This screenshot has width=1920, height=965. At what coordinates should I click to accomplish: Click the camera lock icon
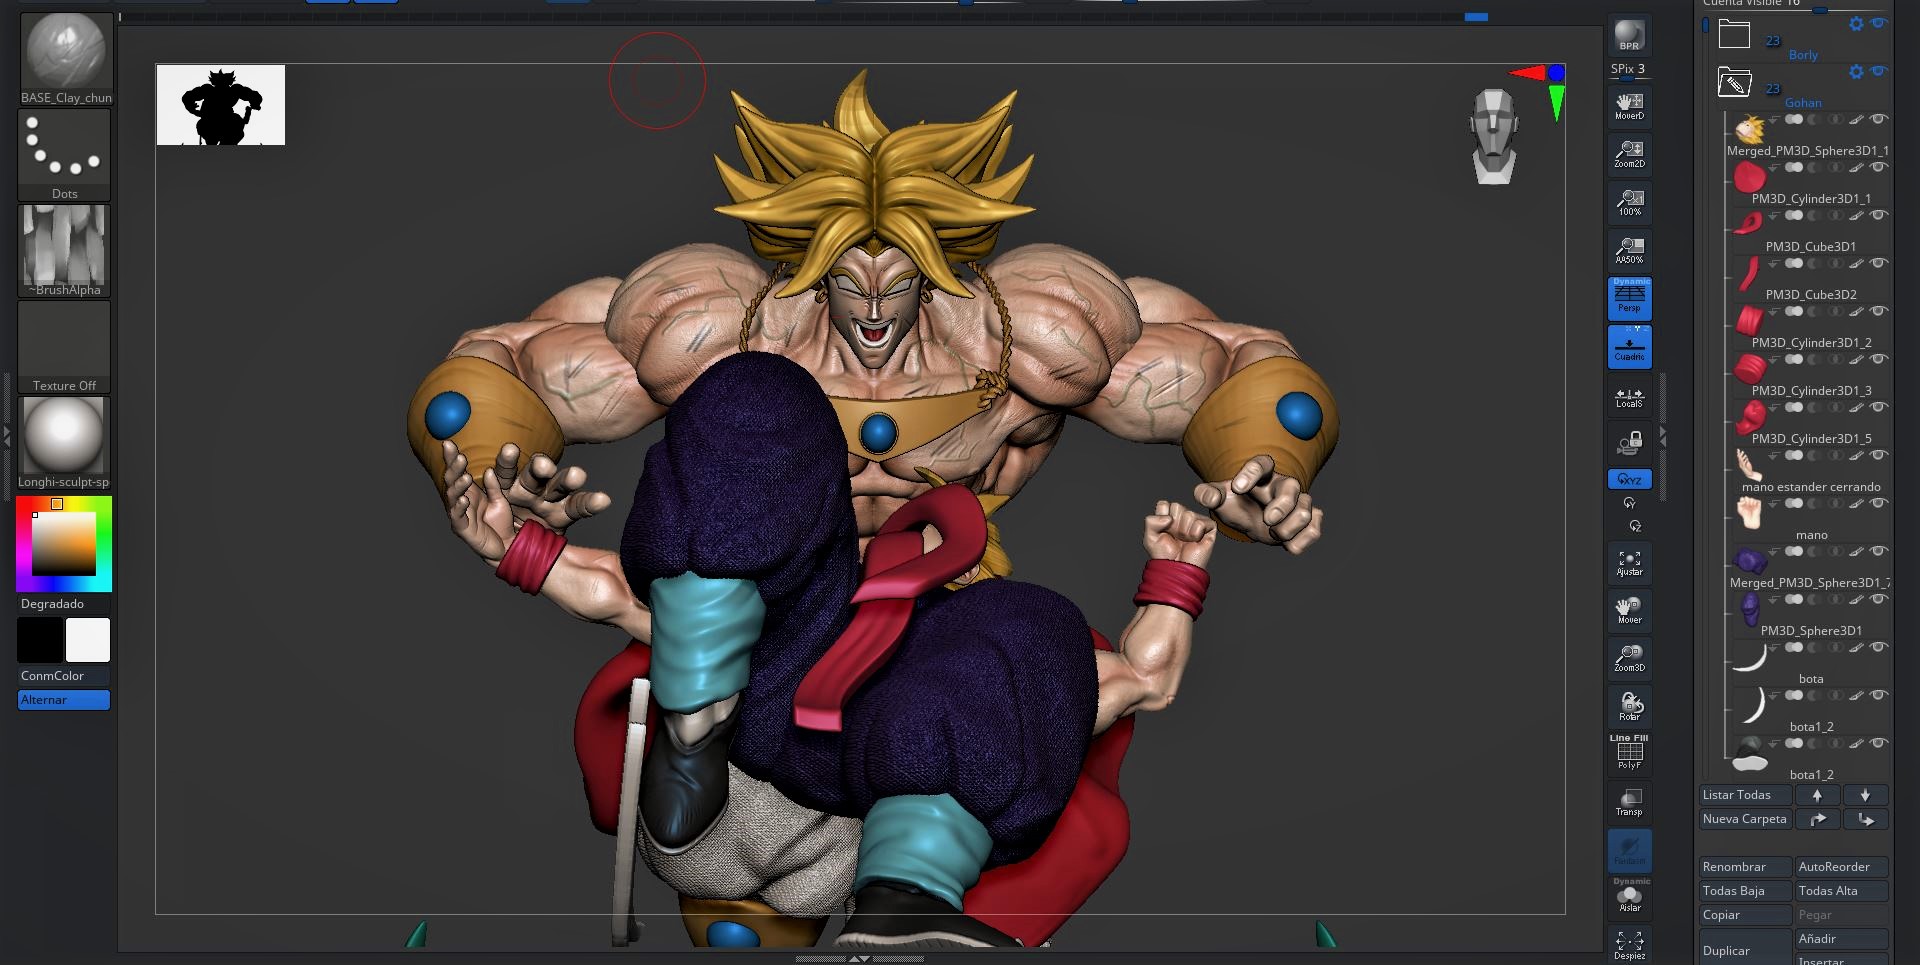[1629, 442]
